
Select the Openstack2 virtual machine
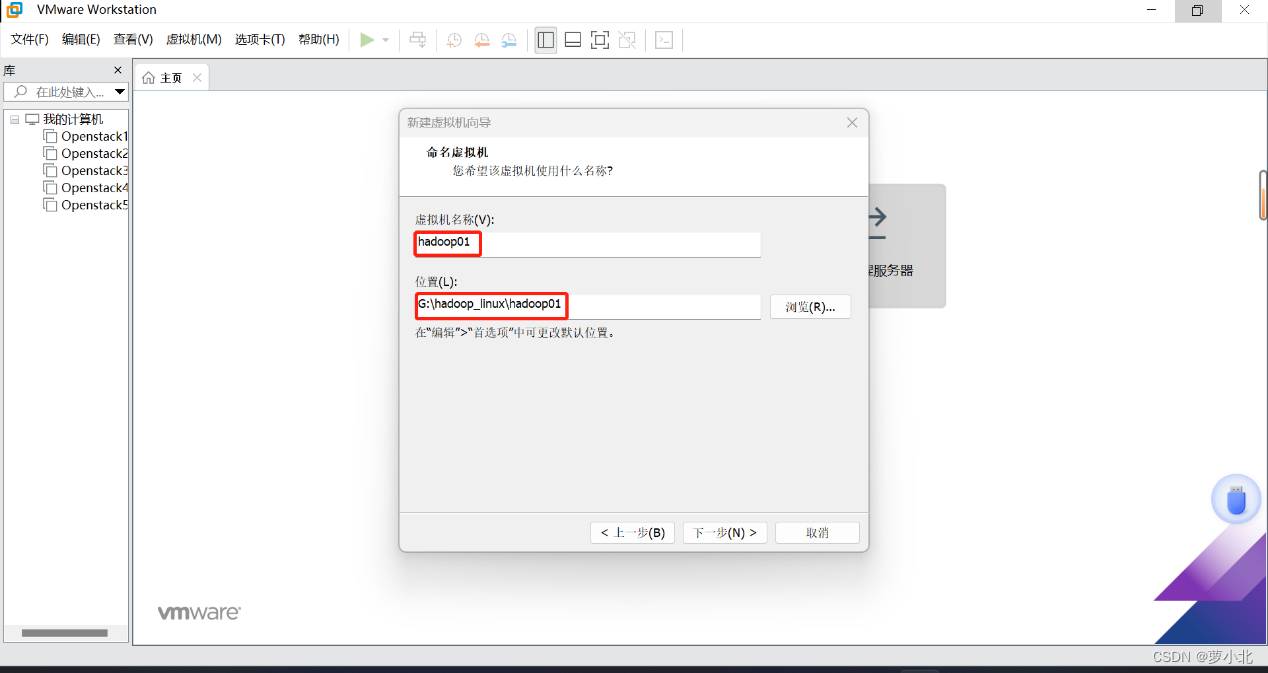(86, 153)
